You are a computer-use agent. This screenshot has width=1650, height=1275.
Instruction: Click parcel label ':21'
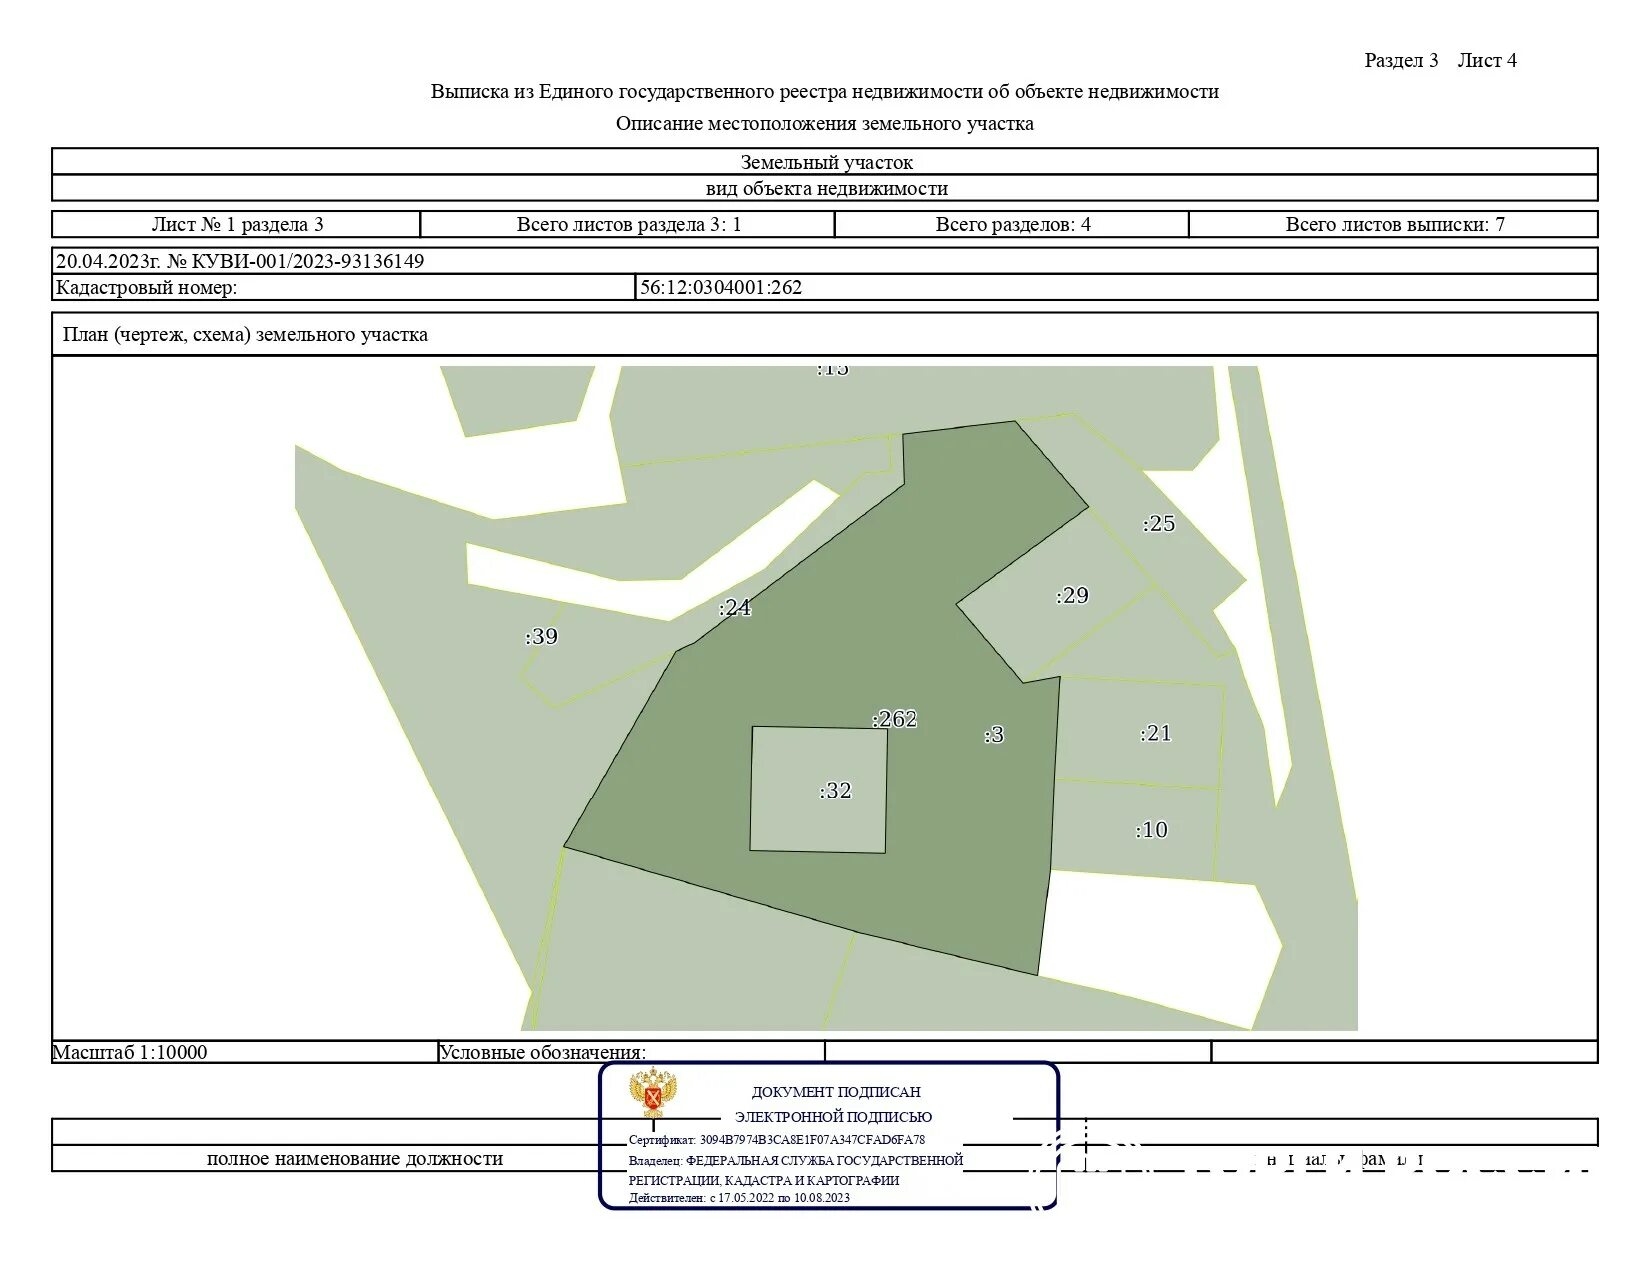click(1156, 733)
